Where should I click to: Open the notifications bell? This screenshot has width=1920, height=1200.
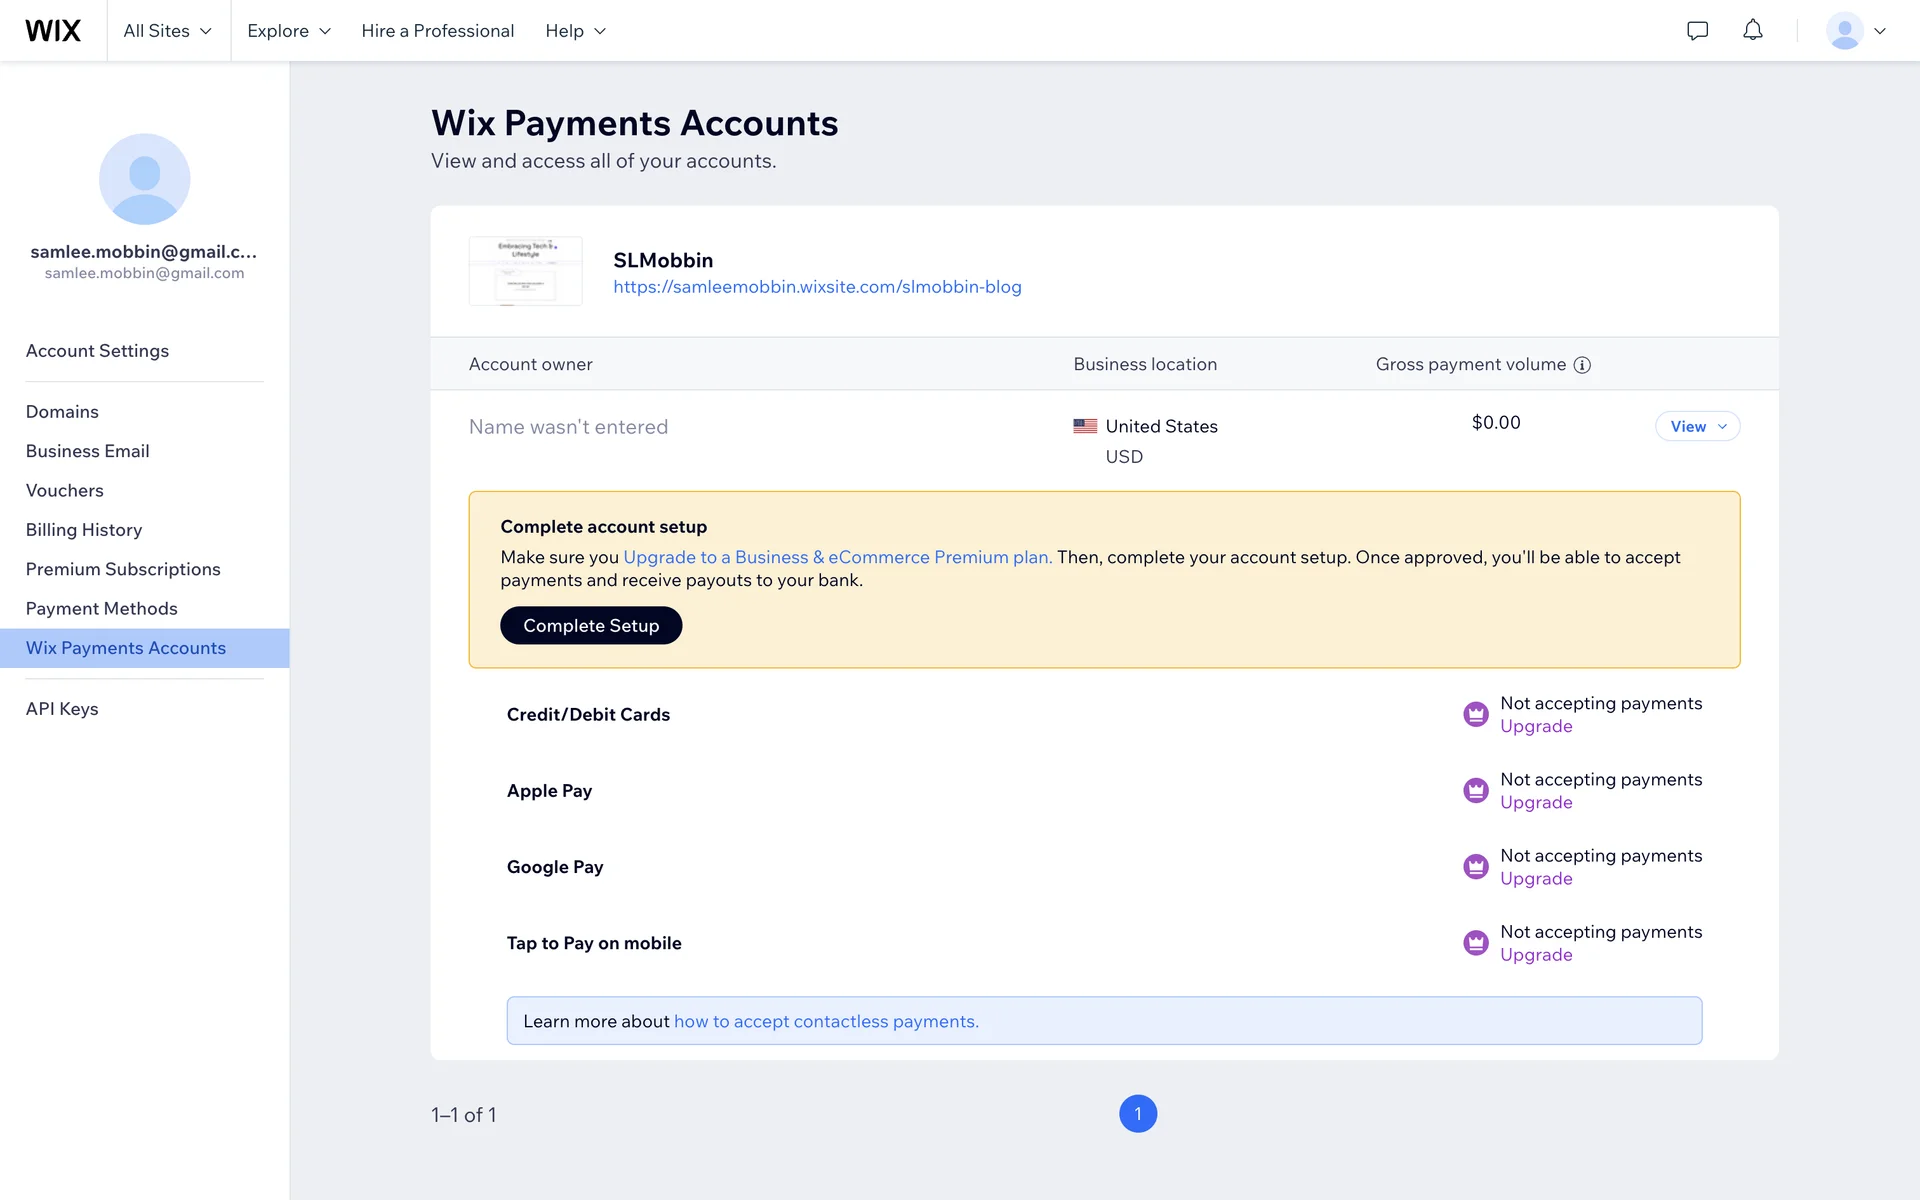(1753, 31)
